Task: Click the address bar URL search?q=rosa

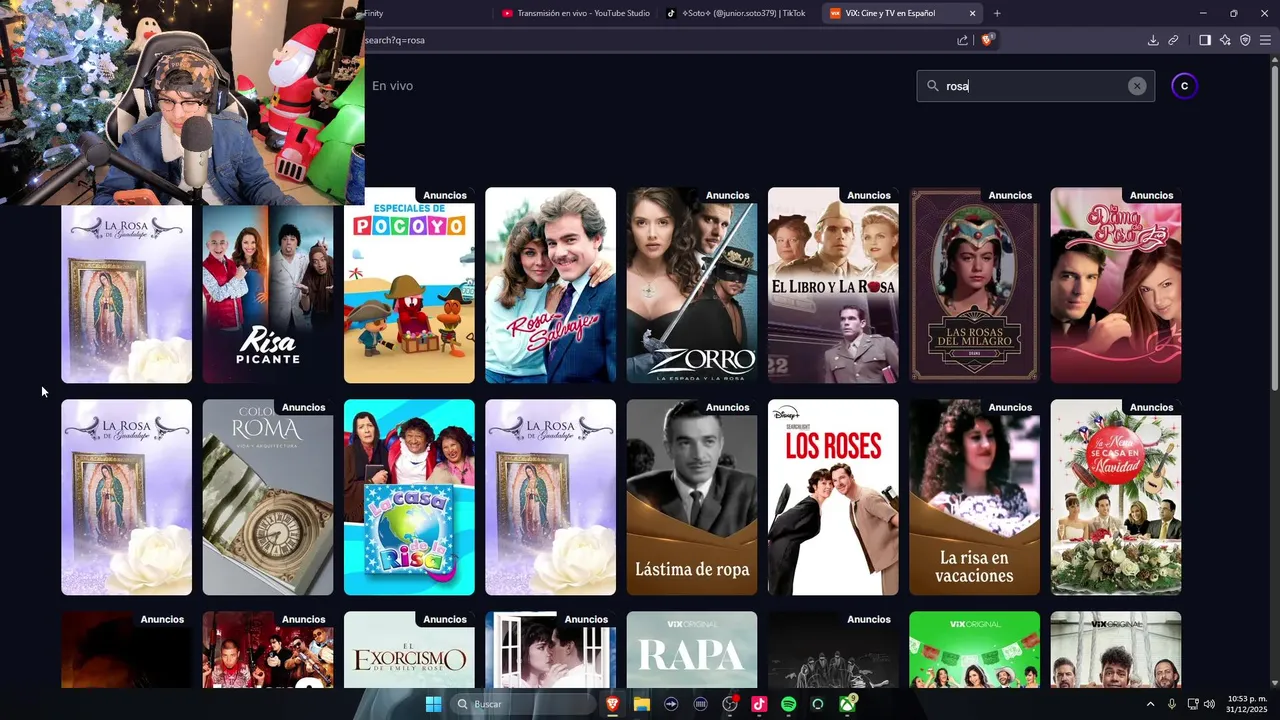Action: click(395, 40)
